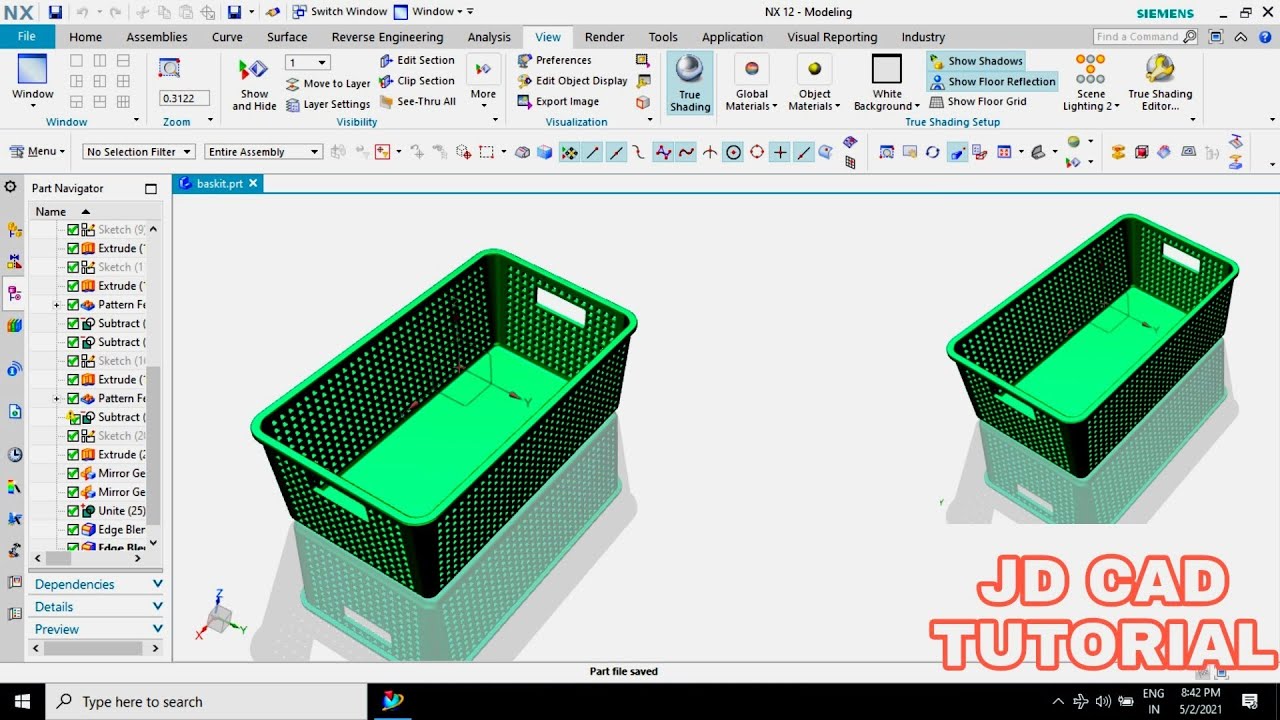Uncheck checkbox of Sketch (20 feature
The image size is (1280, 720).
(73, 436)
